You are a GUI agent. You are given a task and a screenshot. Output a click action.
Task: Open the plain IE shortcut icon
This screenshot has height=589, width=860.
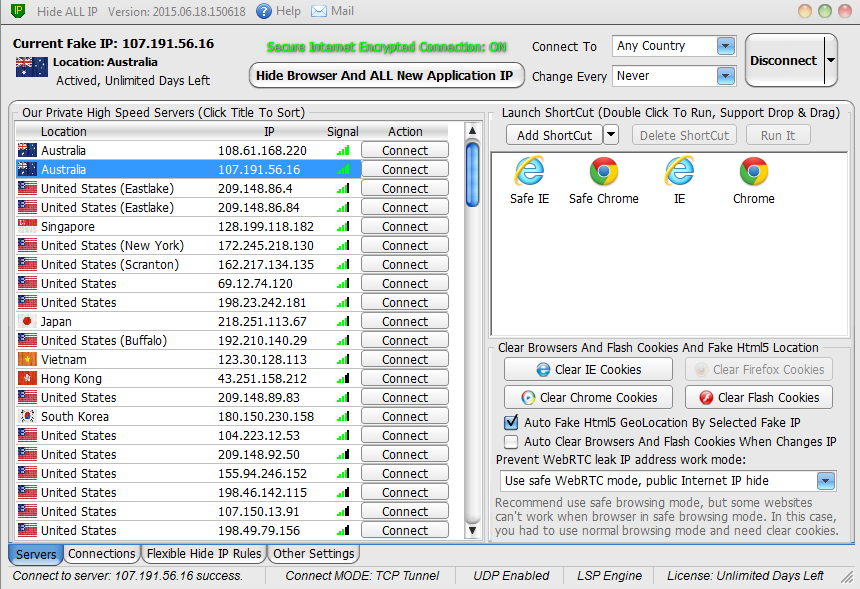pos(679,173)
